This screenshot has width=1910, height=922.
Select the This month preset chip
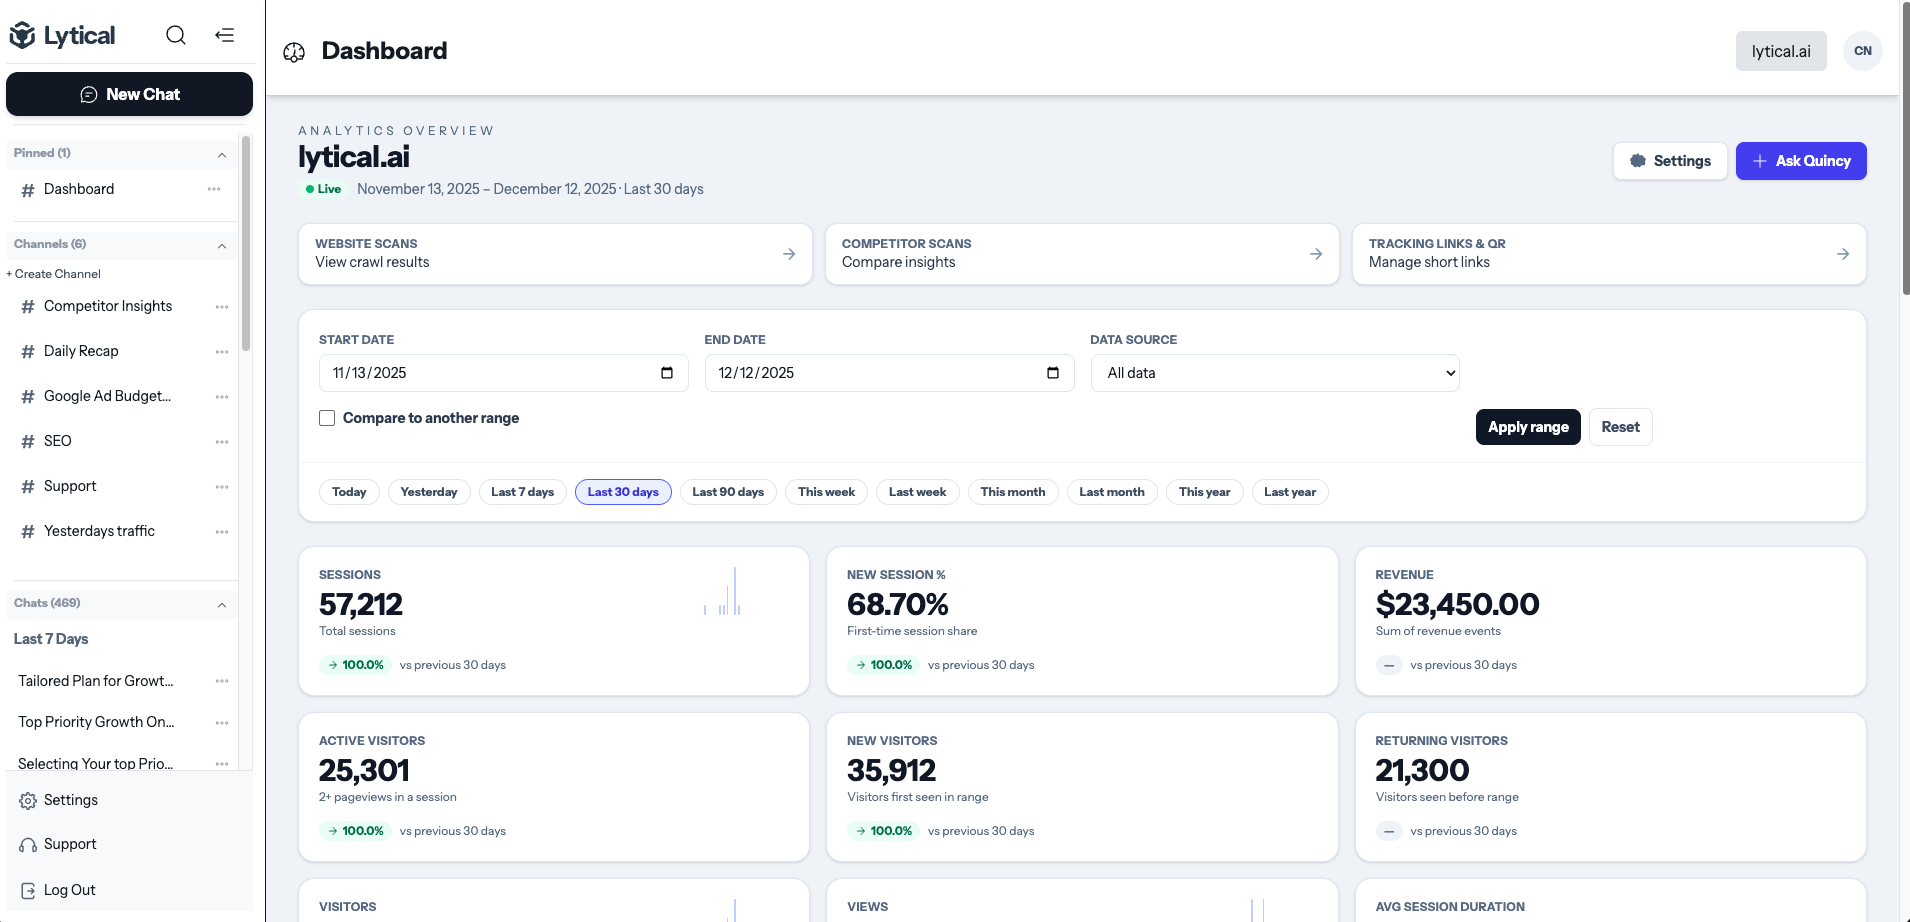[1012, 492]
